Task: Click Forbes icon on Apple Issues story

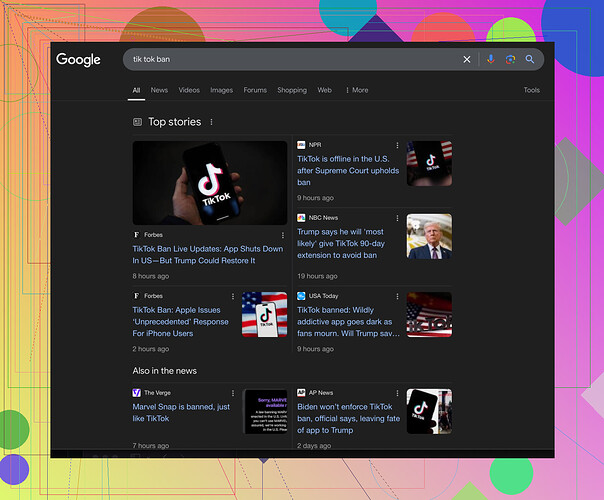Action: pyautogui.click(x=136, y=296)
